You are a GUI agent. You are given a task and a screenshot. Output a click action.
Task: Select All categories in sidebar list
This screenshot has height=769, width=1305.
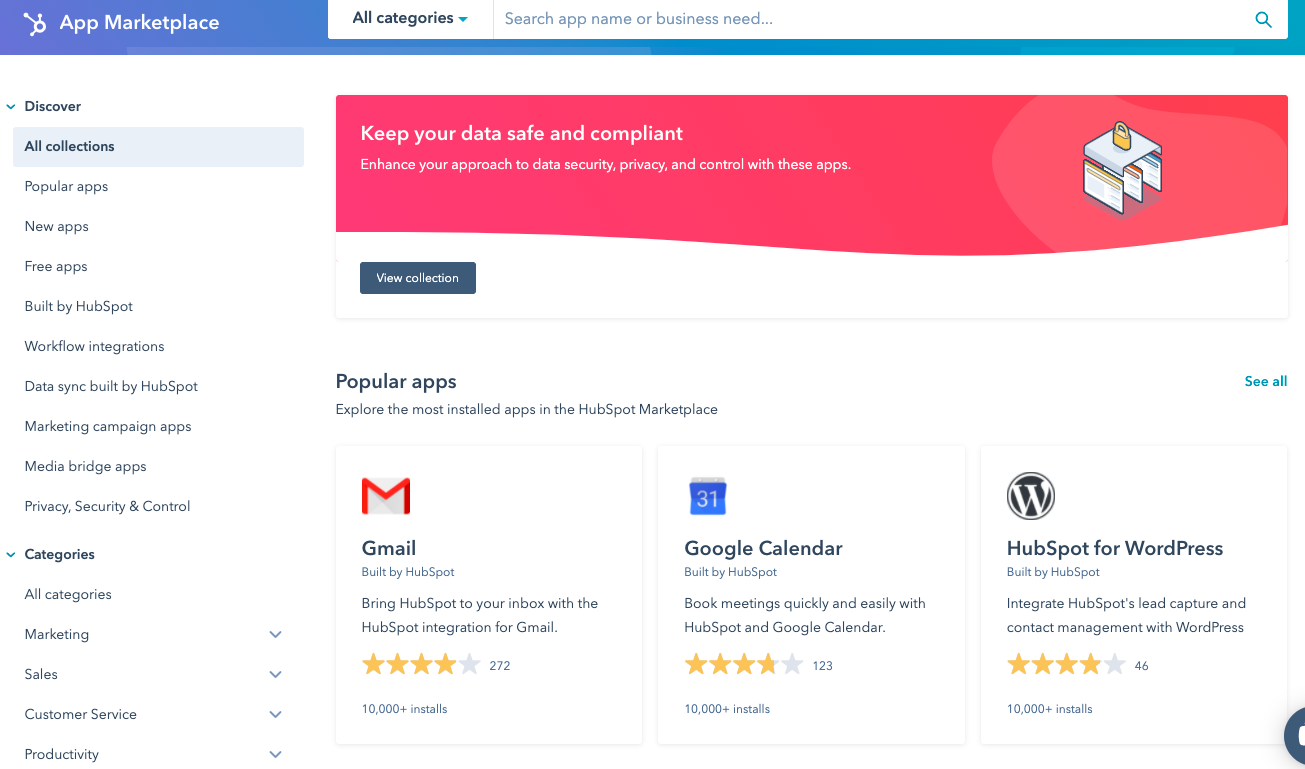point(68,594)
